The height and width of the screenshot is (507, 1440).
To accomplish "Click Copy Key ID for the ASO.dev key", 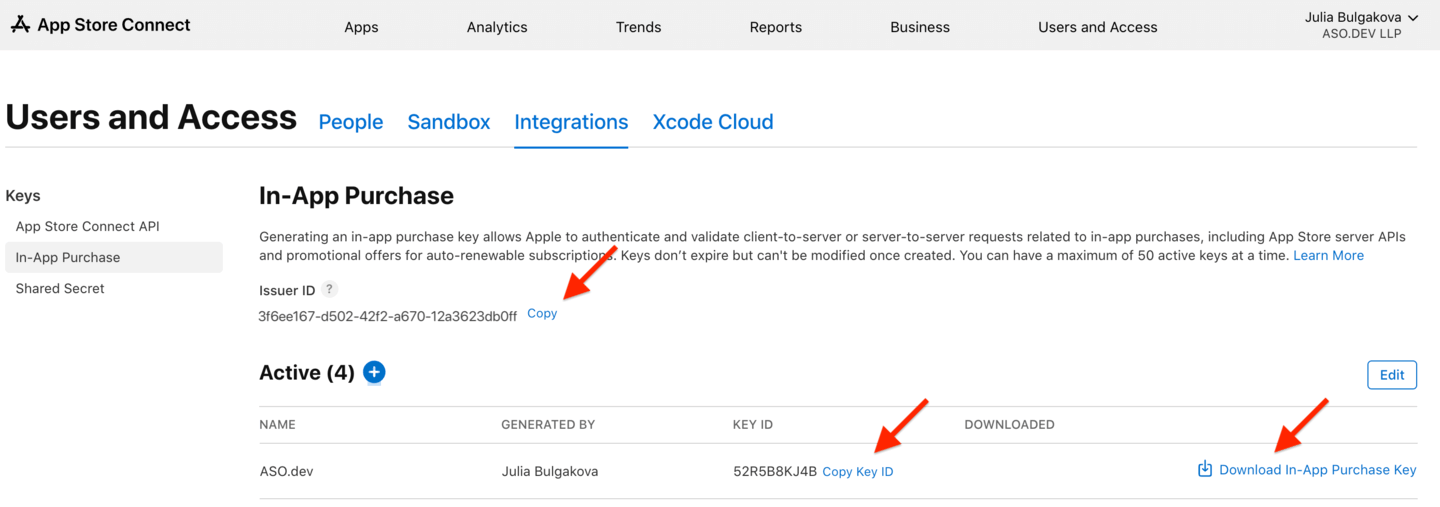I will pyautogui.click(x=858, y=471).
